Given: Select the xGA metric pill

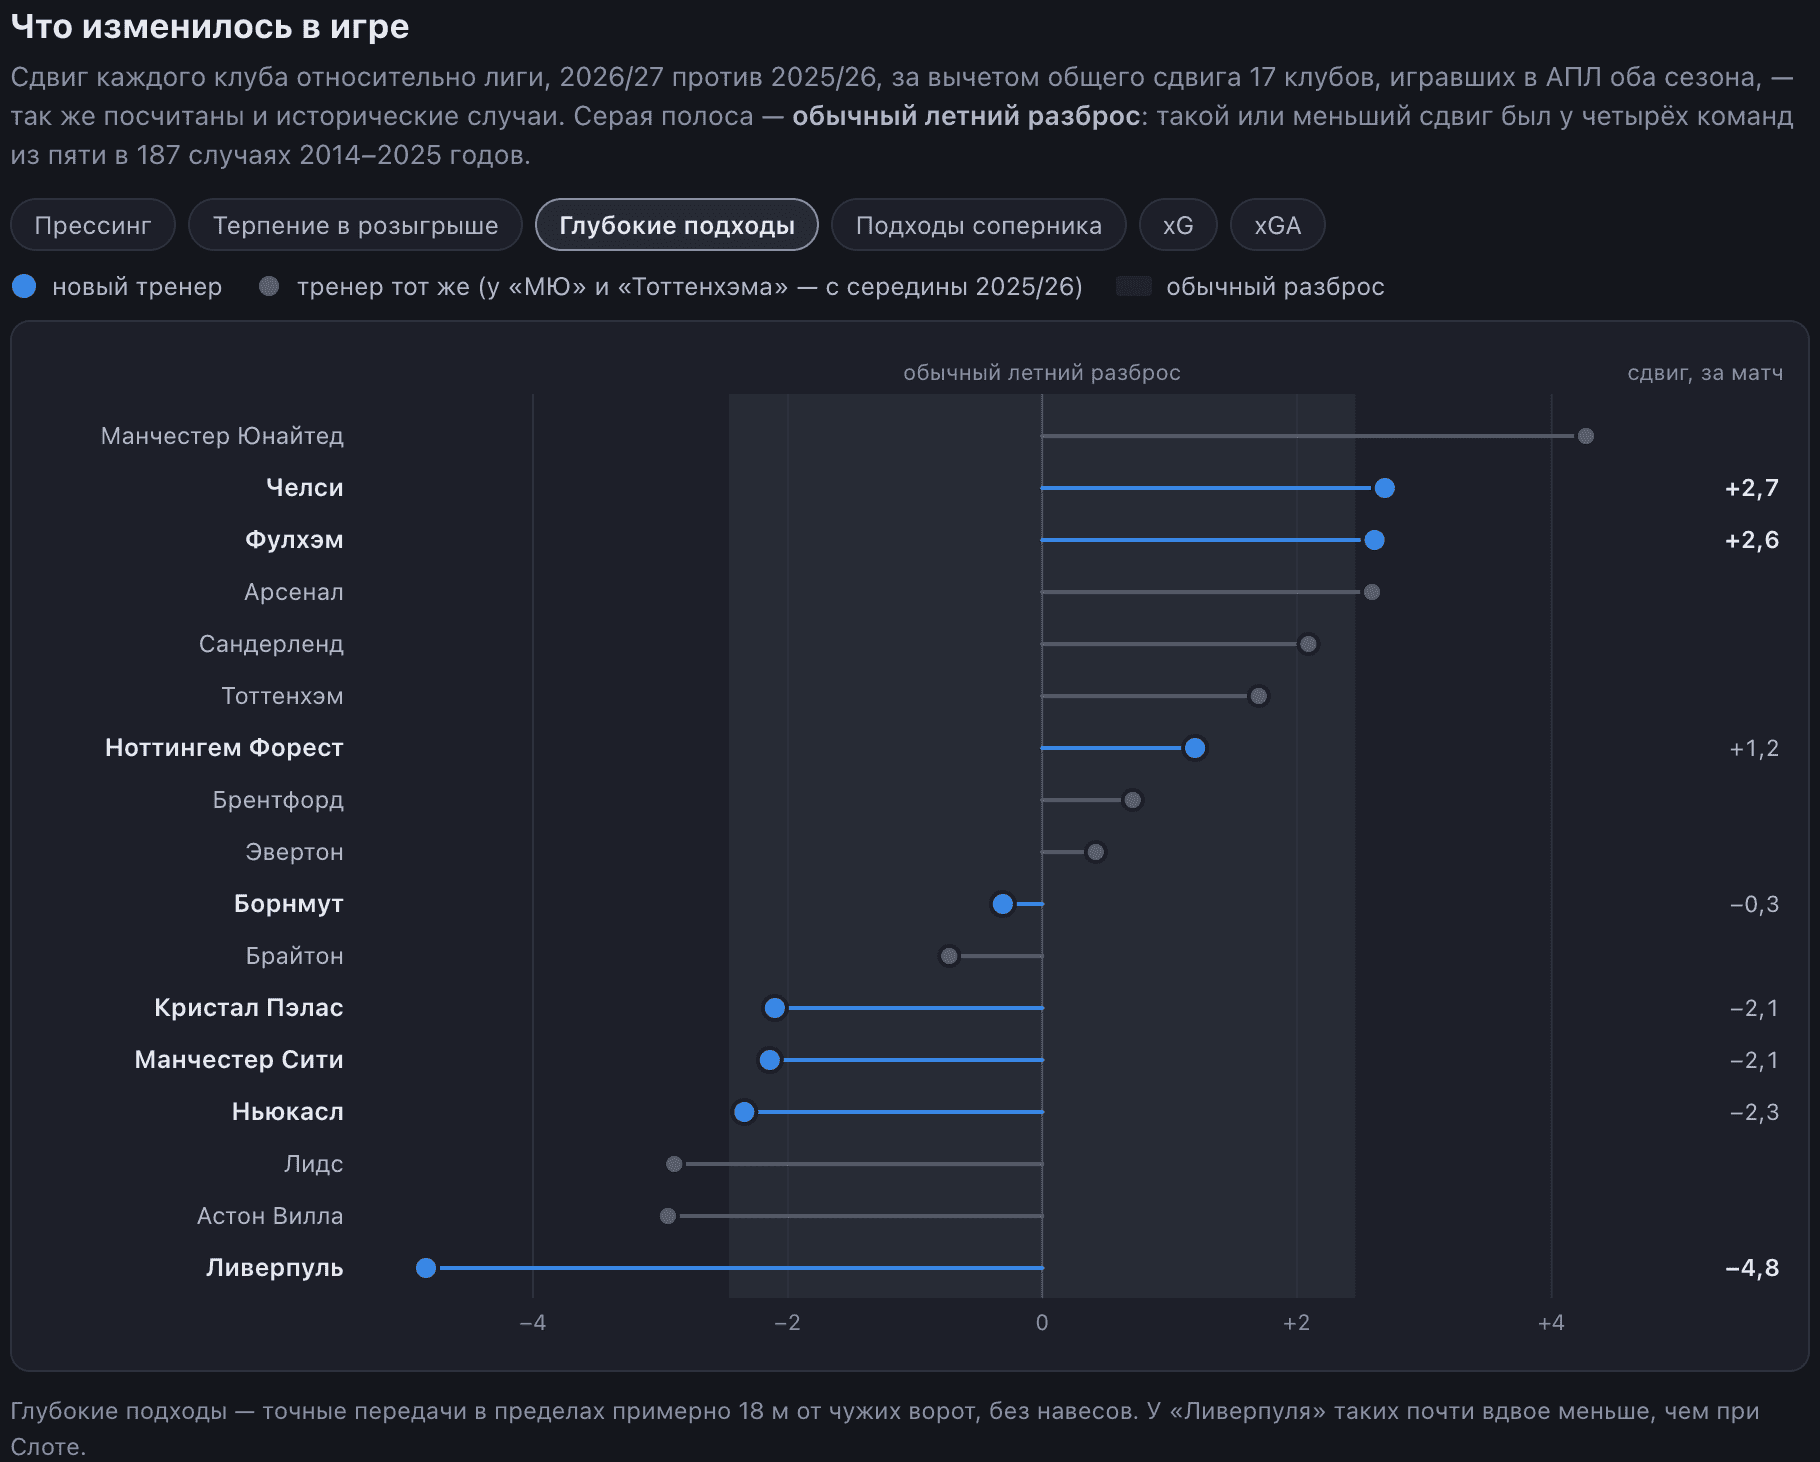Looking at the screenshot, I should (x=1277, y=225).
